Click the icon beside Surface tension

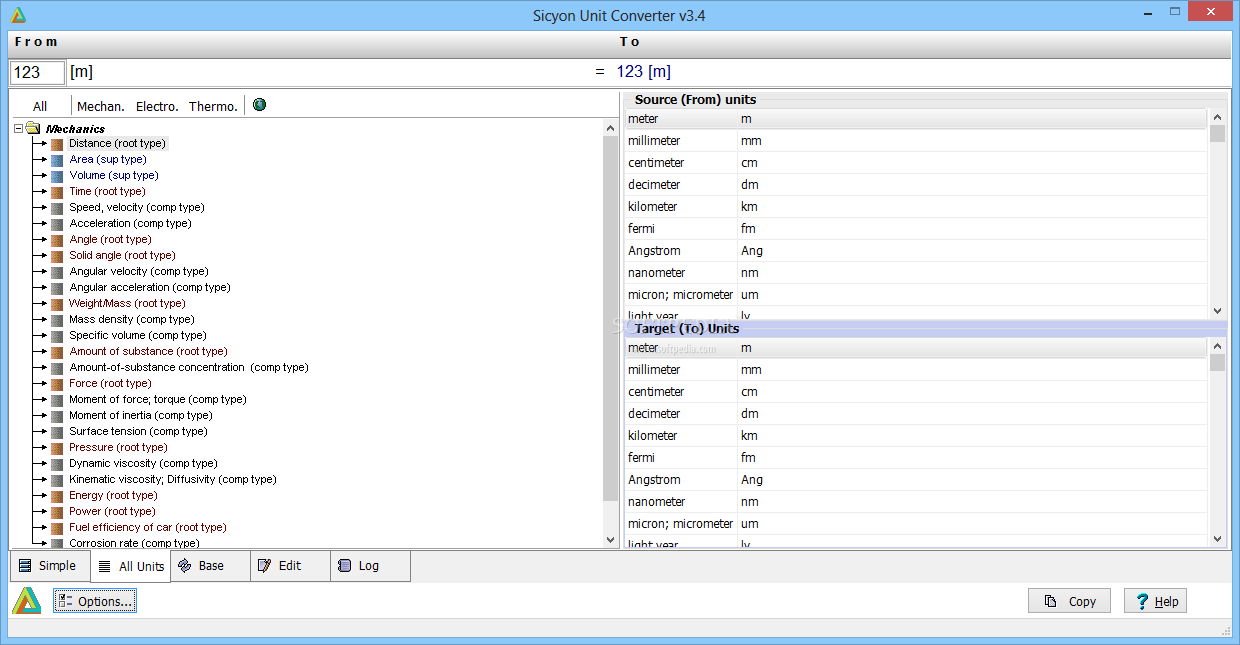coord(57,432)
